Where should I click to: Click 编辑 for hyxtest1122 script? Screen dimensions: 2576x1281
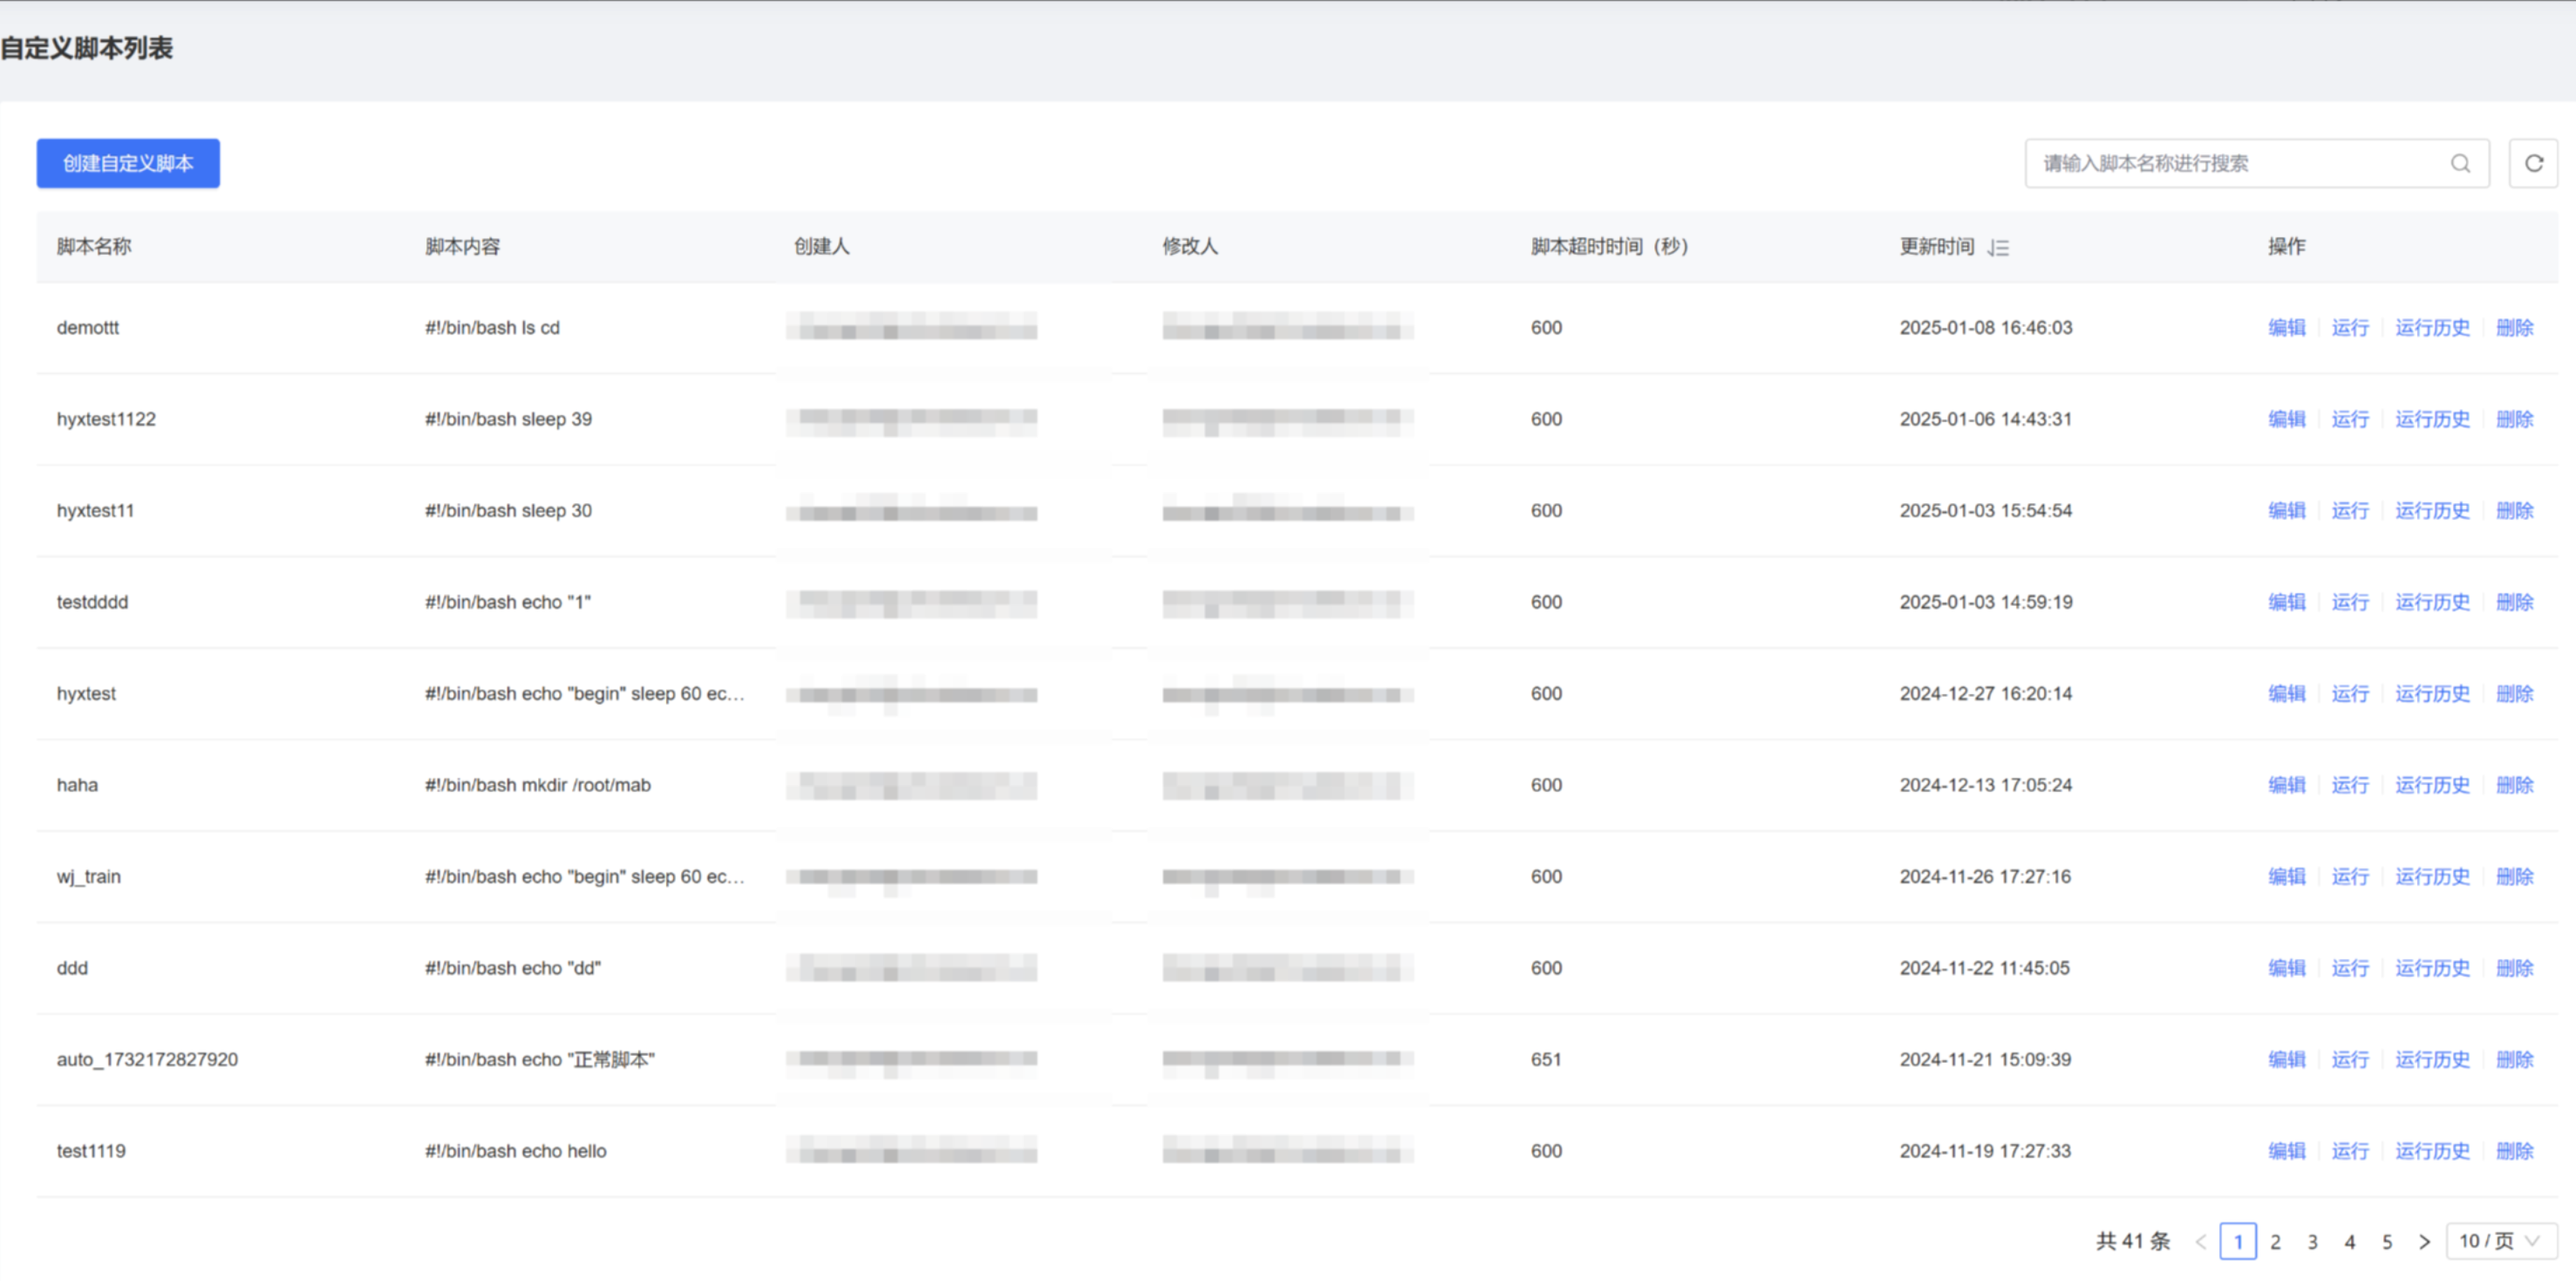click(x=2286, y=419)
